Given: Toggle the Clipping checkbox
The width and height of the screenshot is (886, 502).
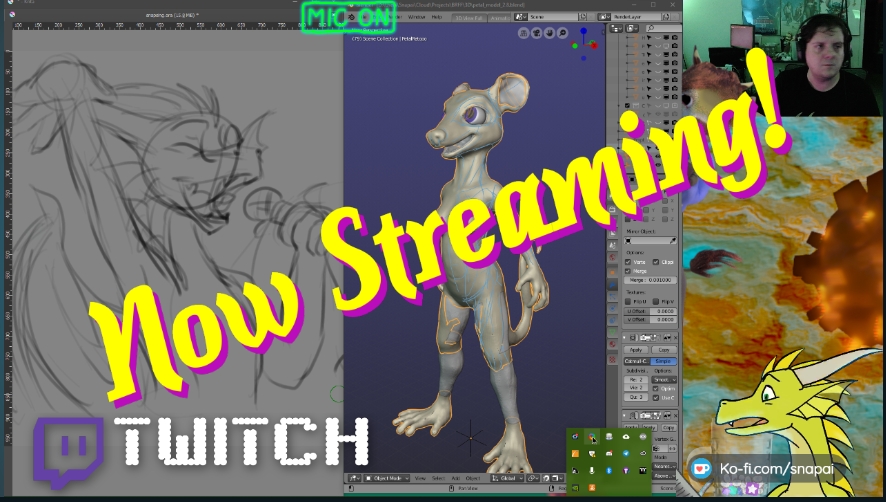Looking at the screenshot, I should 656,262.
